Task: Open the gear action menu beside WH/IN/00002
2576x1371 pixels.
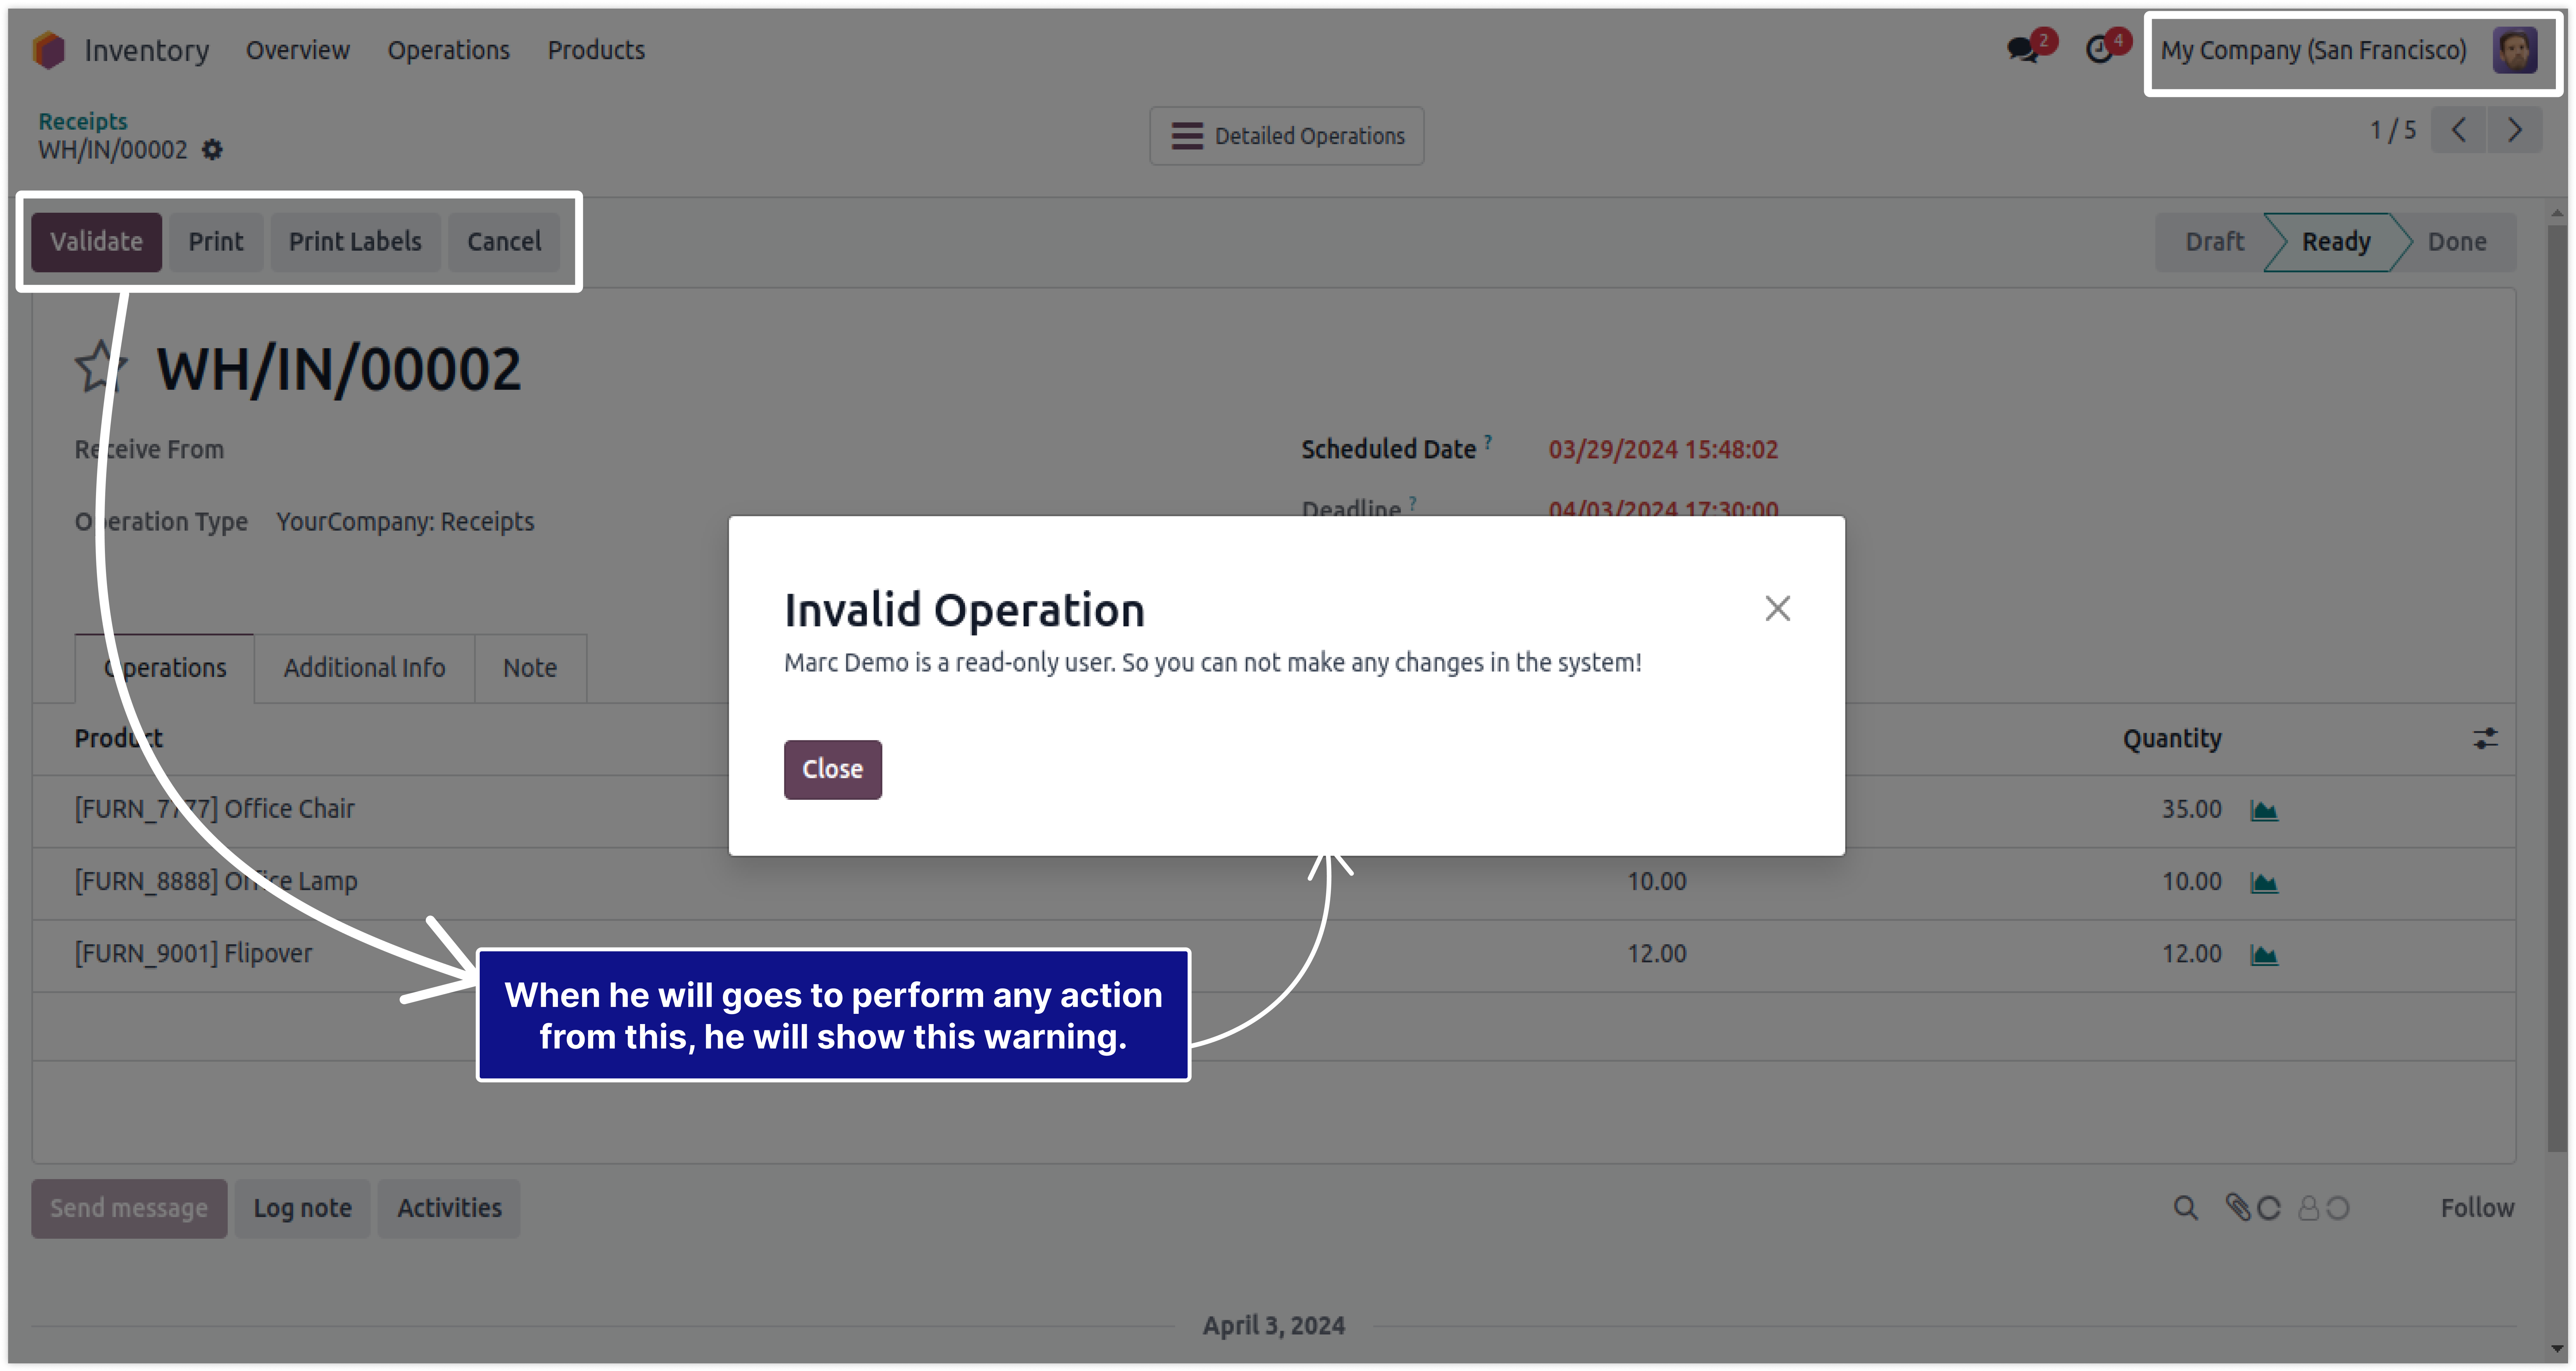Action: 212,150
